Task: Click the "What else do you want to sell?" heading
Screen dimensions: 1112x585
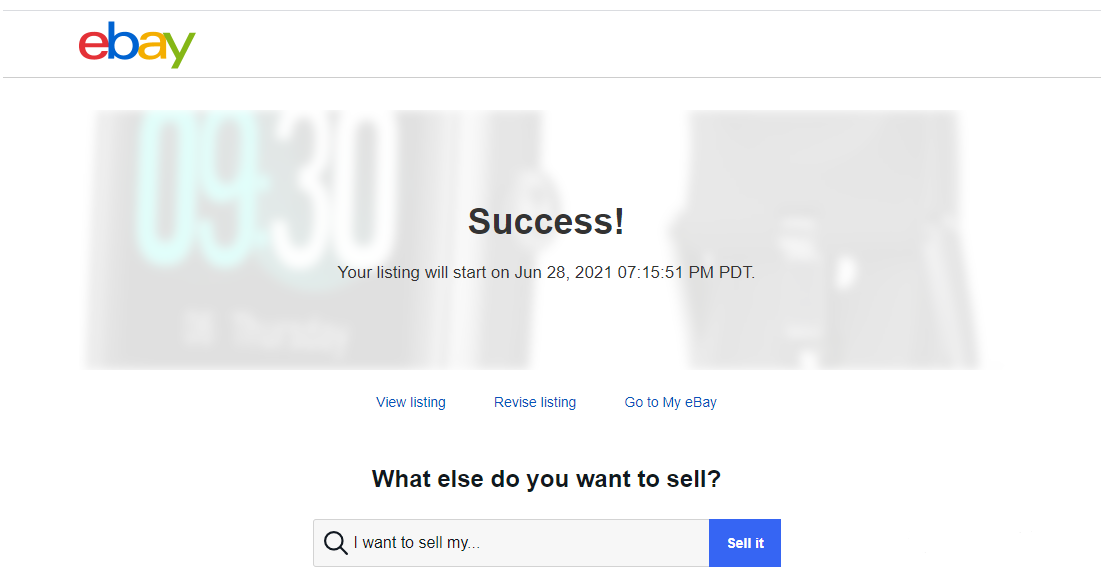Action: tap(546, 479)
